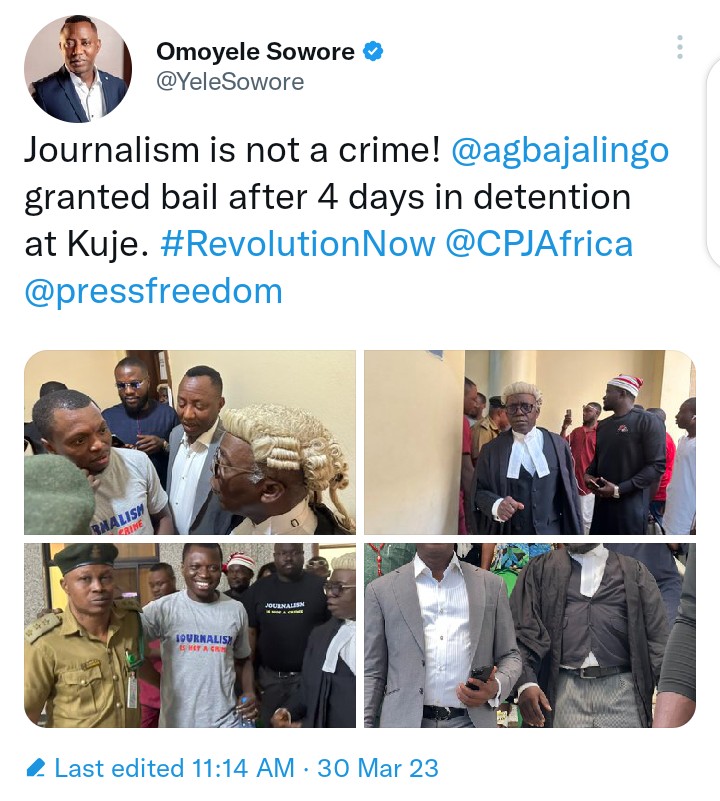Click the blue verified badge icon
This screenshot has height=801, width=720.
pos(373,51)
